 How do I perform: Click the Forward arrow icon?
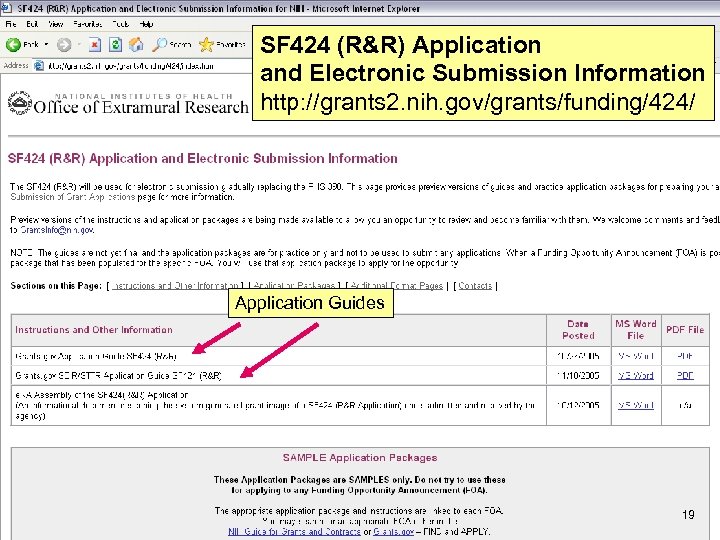pos(64,45)
